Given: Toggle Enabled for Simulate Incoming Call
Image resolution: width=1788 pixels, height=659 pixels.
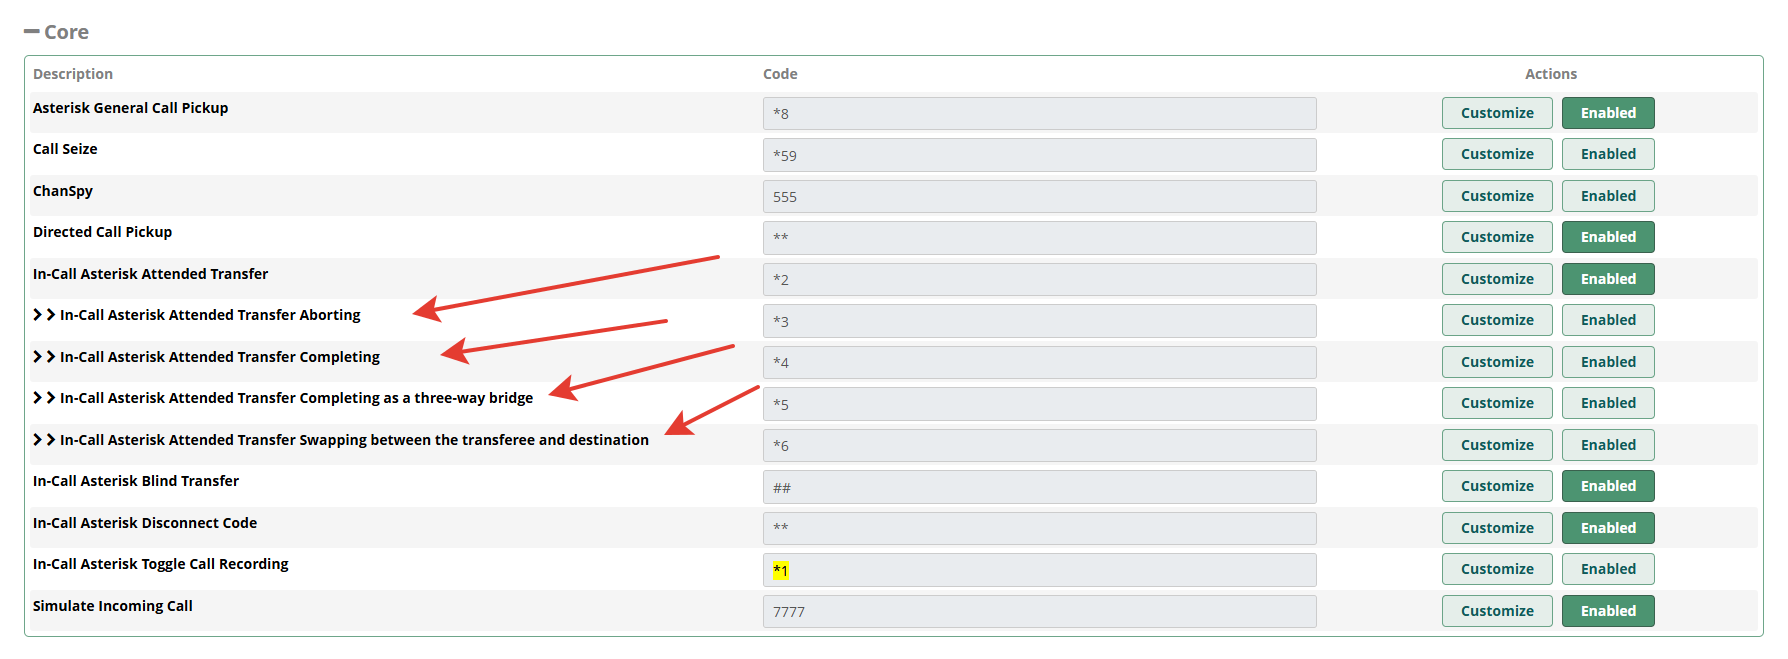Looking at the screenshot, I should [1607, 611].
